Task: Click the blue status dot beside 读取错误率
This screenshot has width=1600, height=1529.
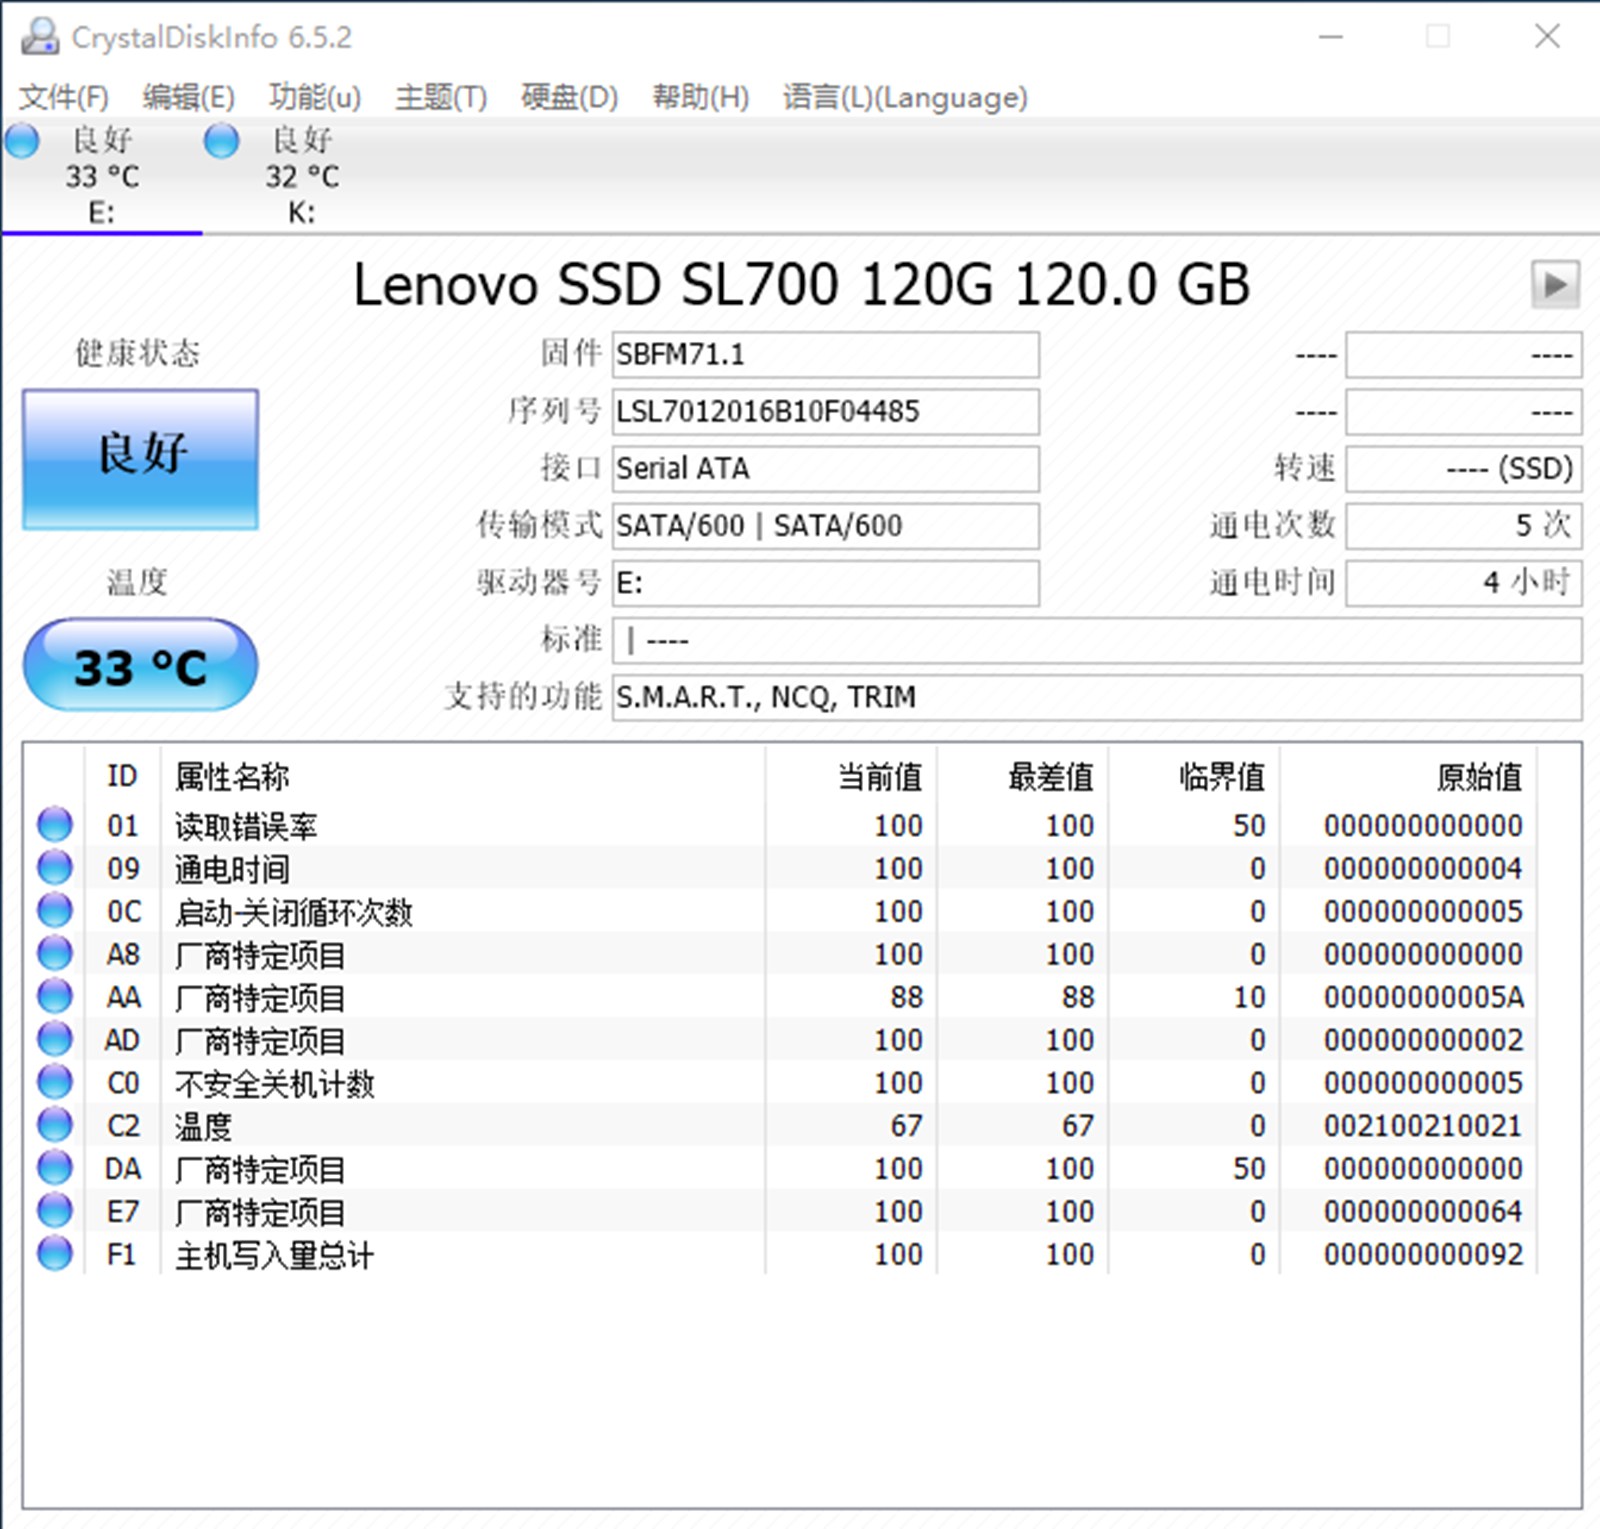Action: click(x=55, y=824)
